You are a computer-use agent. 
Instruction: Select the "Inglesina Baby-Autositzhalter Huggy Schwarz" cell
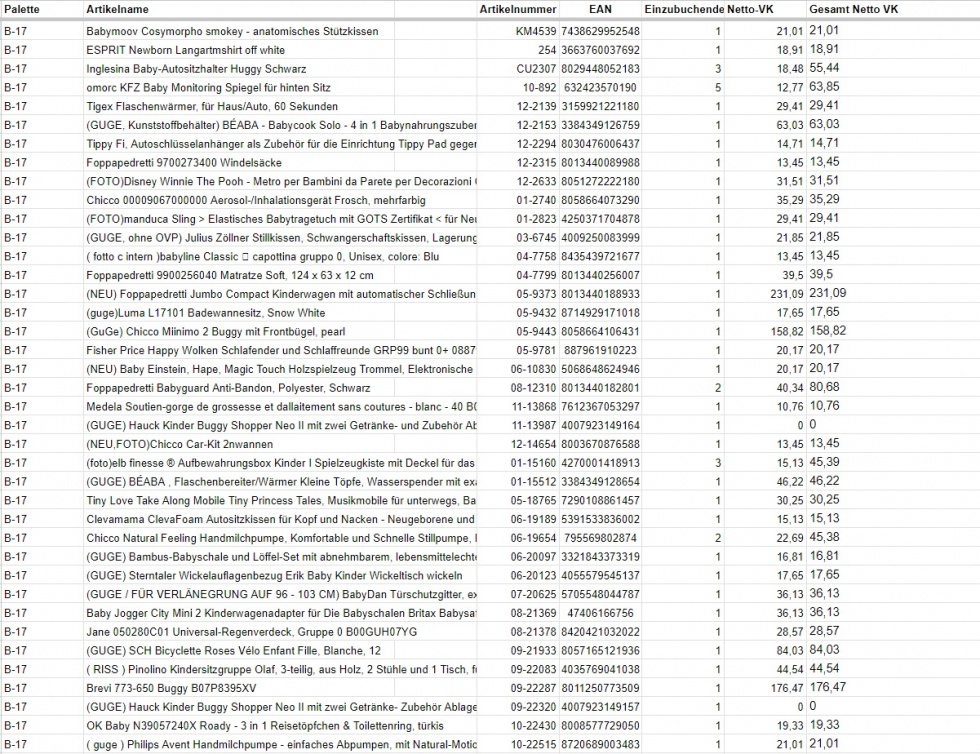click(x=196, y=69)
